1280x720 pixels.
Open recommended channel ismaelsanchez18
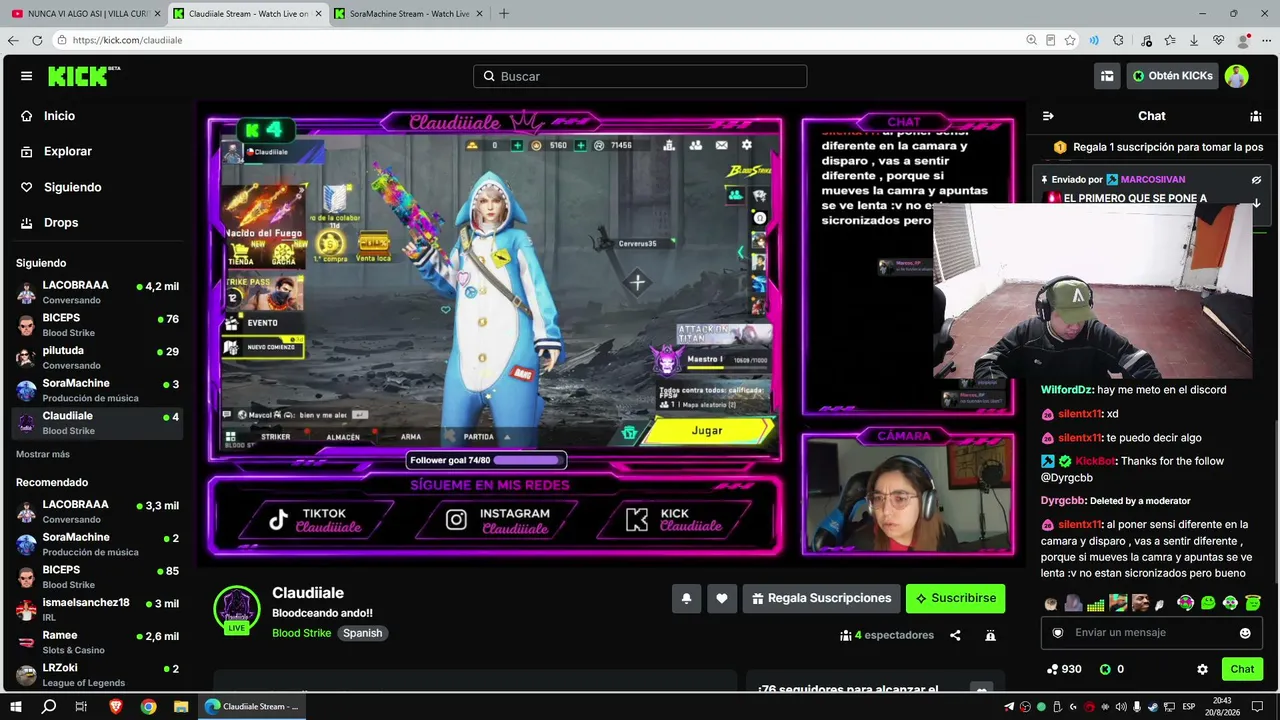pos(97,610)
